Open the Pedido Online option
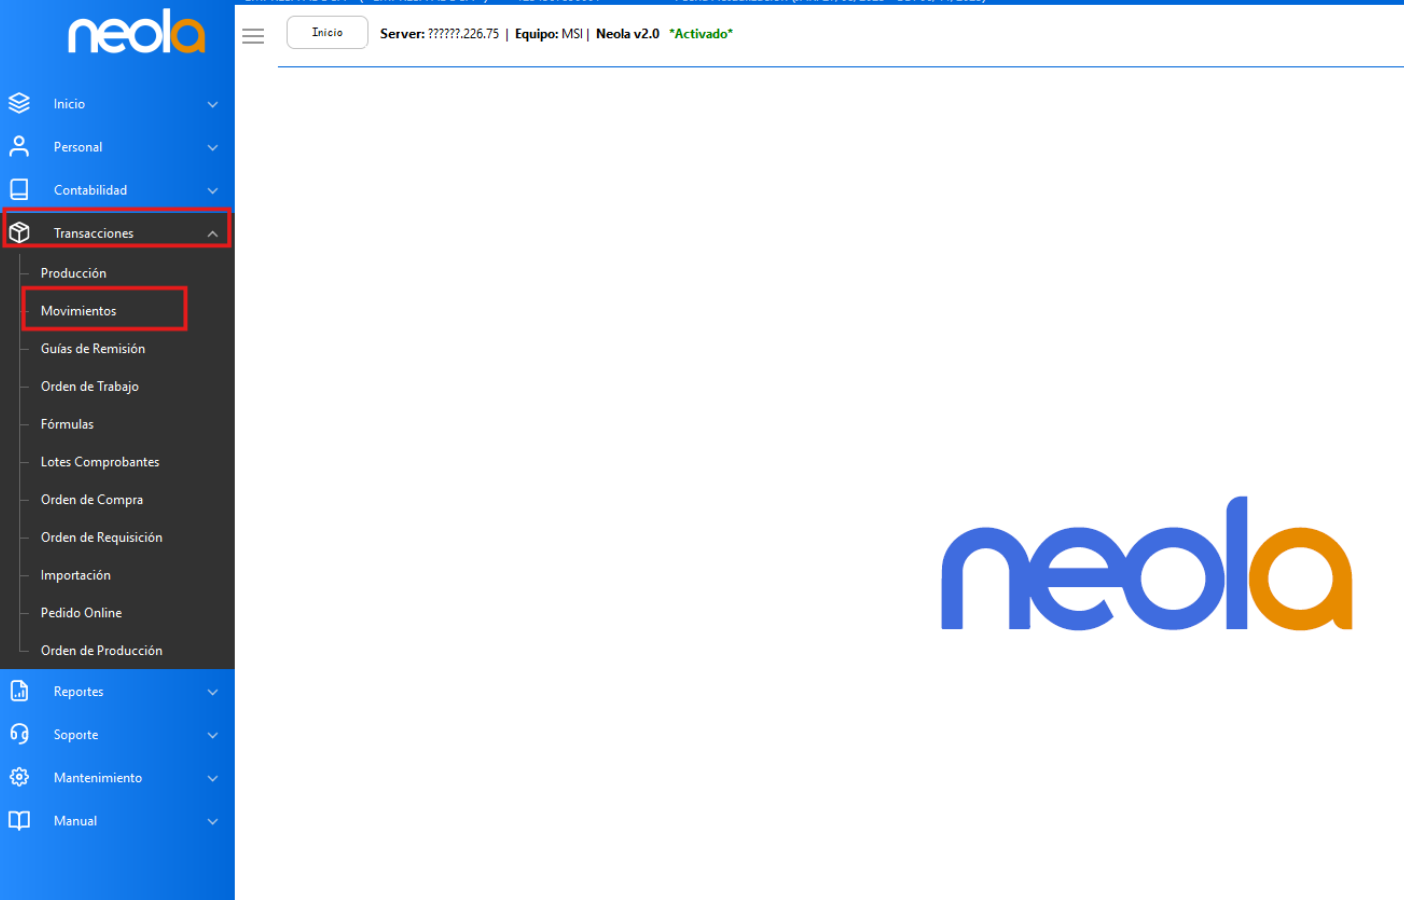Viewport: 1404px width, 900px height. click(x=81, y=613)
